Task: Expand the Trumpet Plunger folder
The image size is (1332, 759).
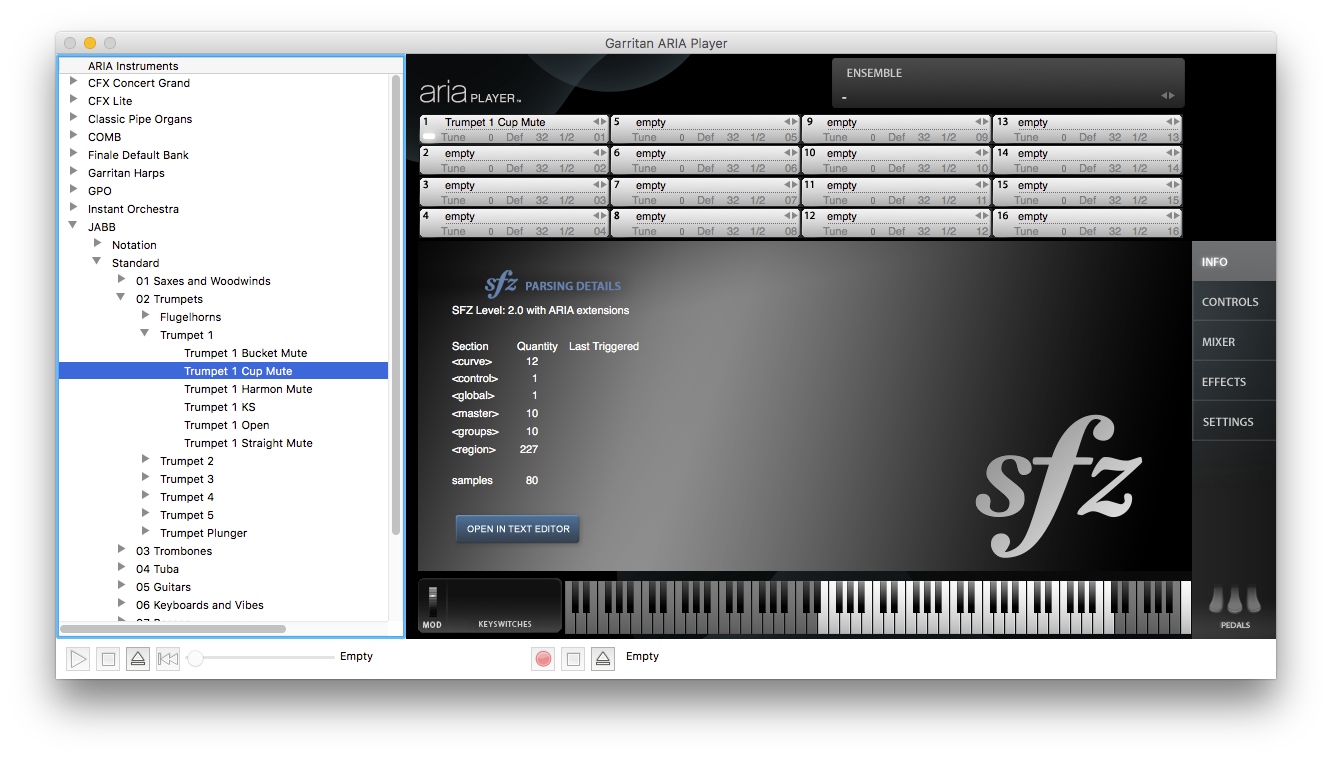Action: [146, 532]
